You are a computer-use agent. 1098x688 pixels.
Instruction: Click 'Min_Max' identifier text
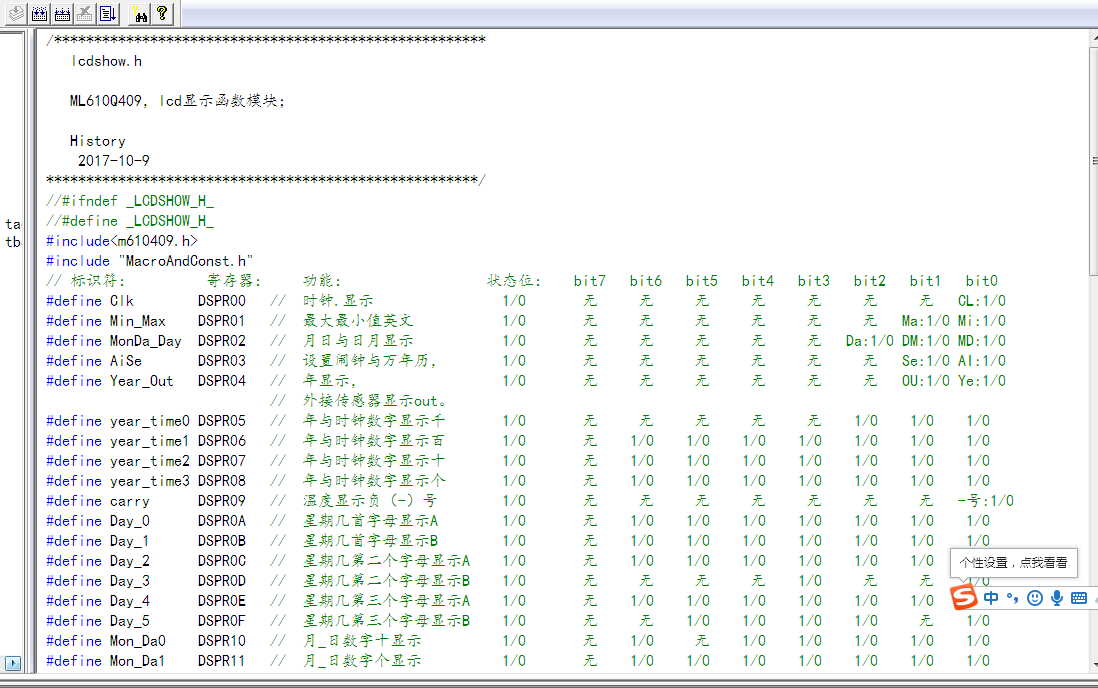tap(138, 321)
